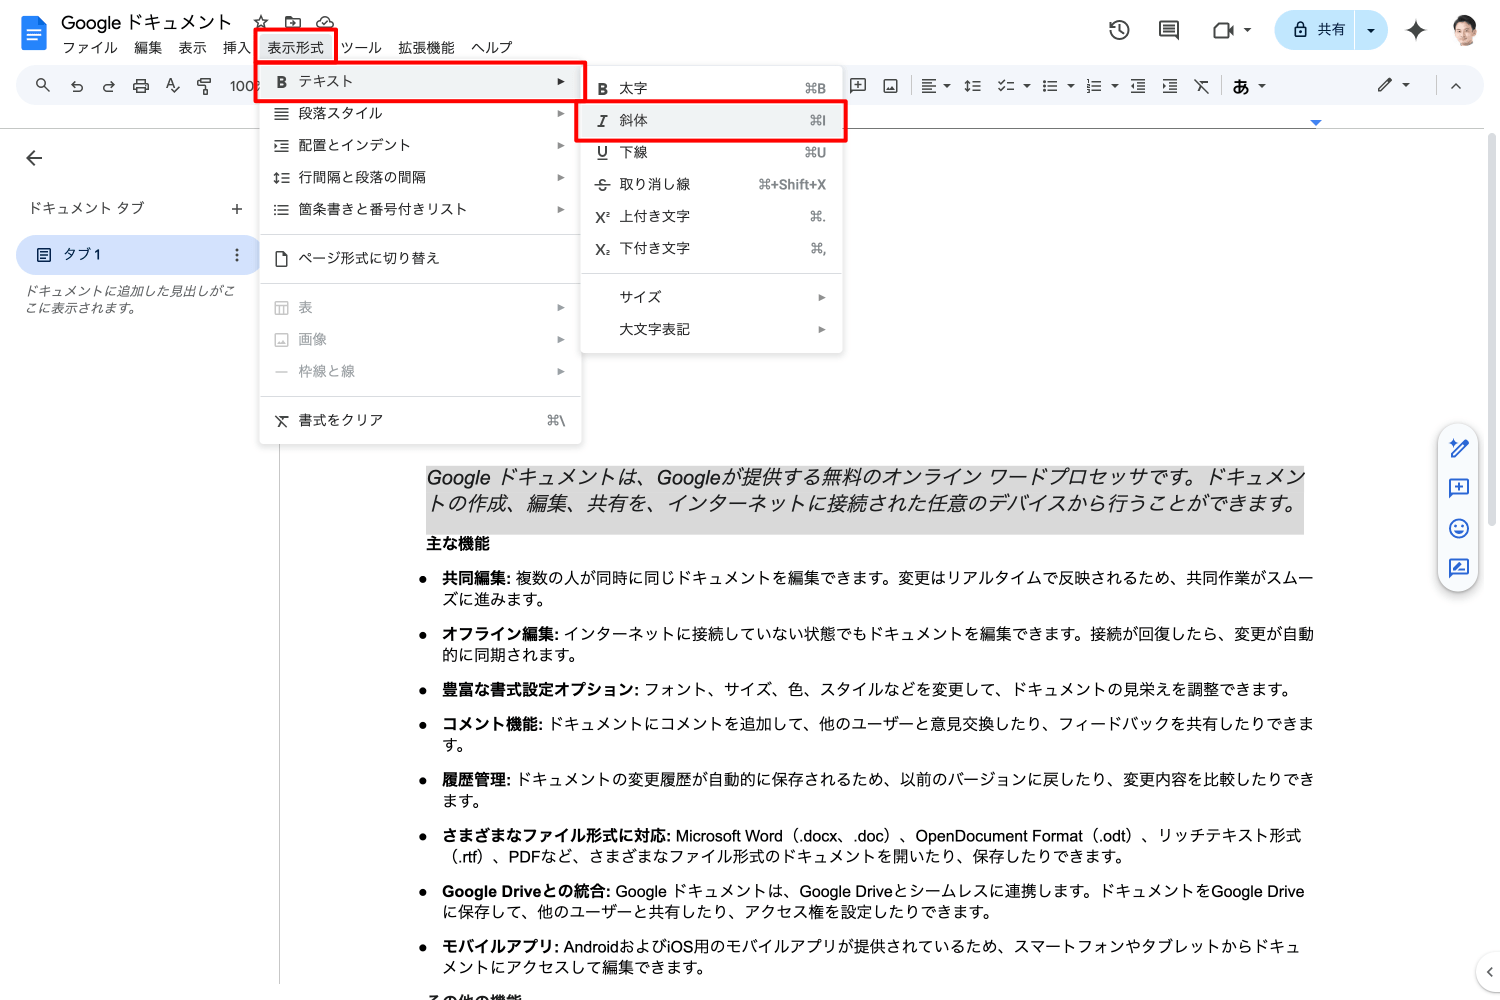Add comment from side floating bar

click(x=1459, y=488)
